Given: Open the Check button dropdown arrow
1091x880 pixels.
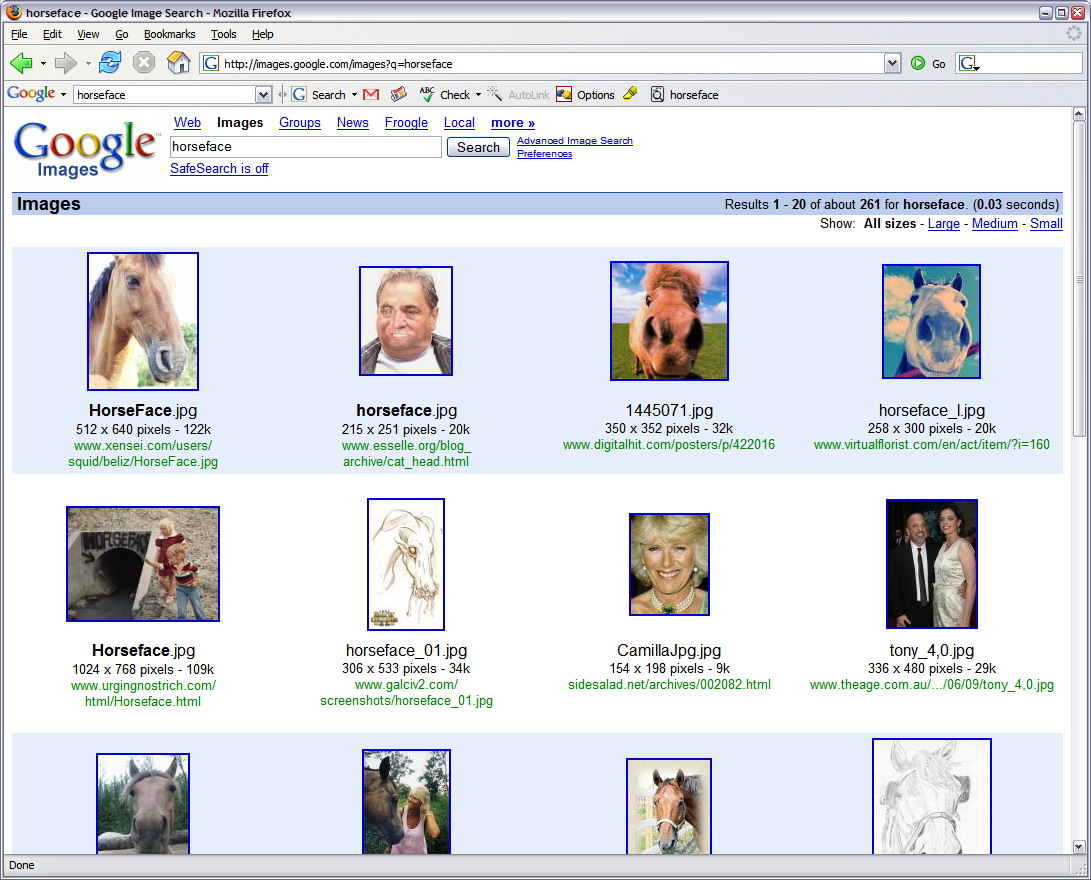Looking at the screenshot, I should coord(478,95).
